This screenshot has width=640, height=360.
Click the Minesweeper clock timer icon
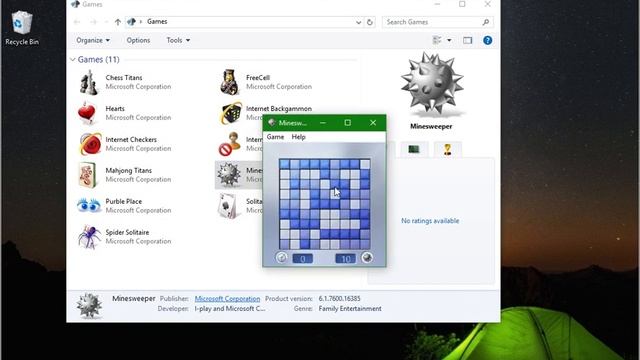(282, 258)
